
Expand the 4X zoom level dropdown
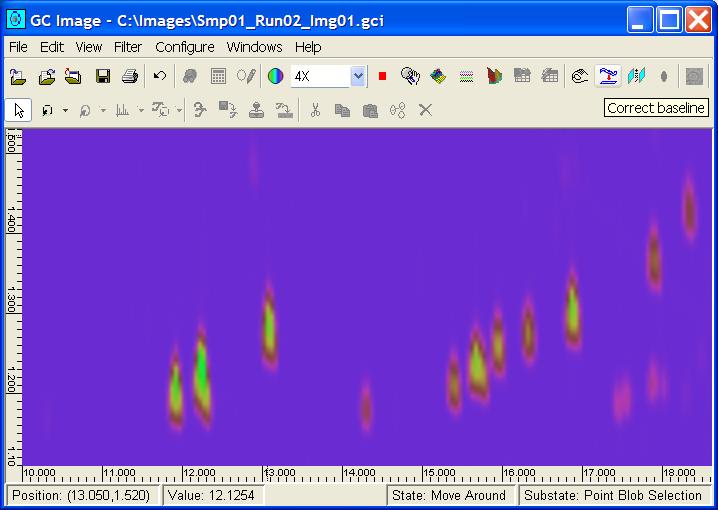pos(358,76)
